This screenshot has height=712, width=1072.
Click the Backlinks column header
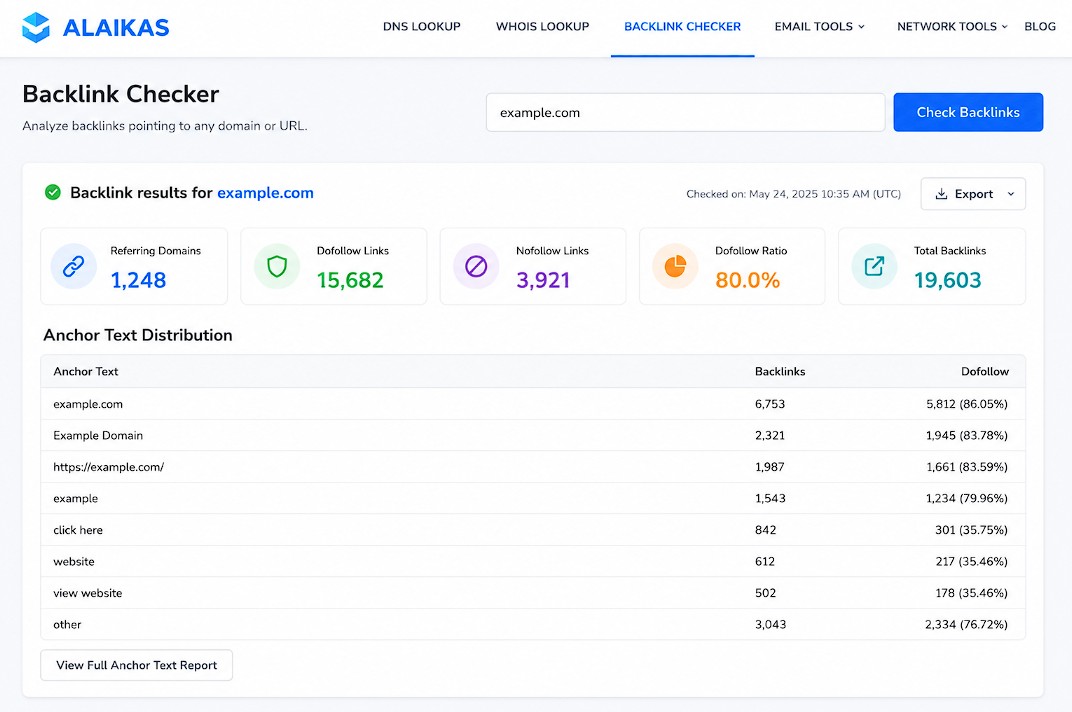click(x=780, y=371)
